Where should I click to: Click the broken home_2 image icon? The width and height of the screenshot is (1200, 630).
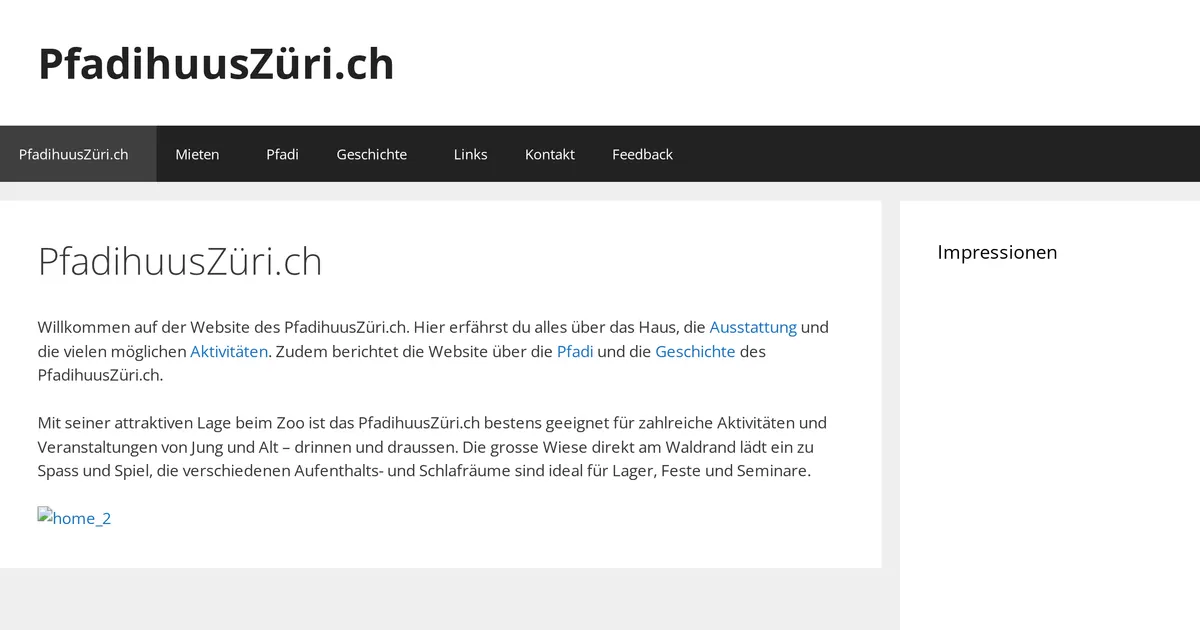[x=45, y=517]
